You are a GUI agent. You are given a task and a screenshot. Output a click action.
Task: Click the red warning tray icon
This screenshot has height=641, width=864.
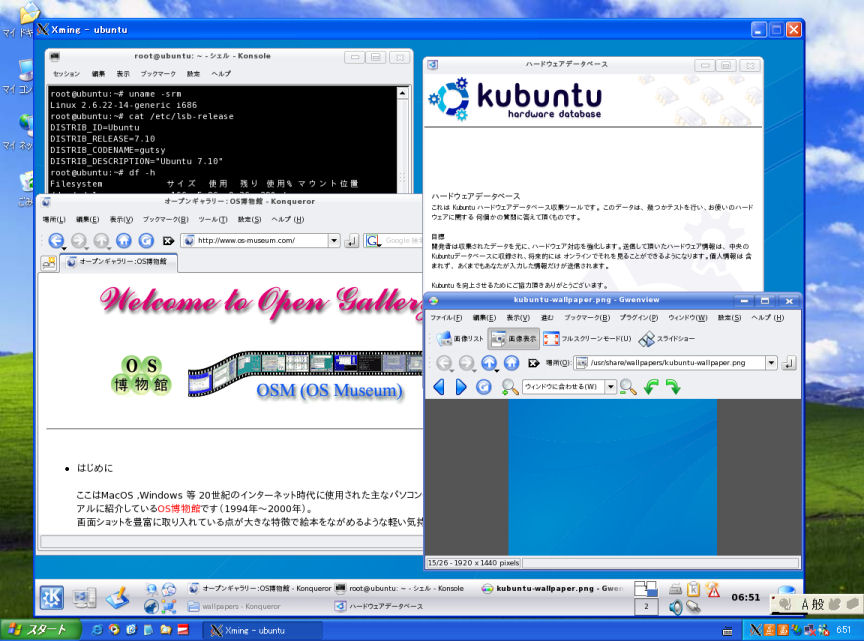(x=713, y=589)
